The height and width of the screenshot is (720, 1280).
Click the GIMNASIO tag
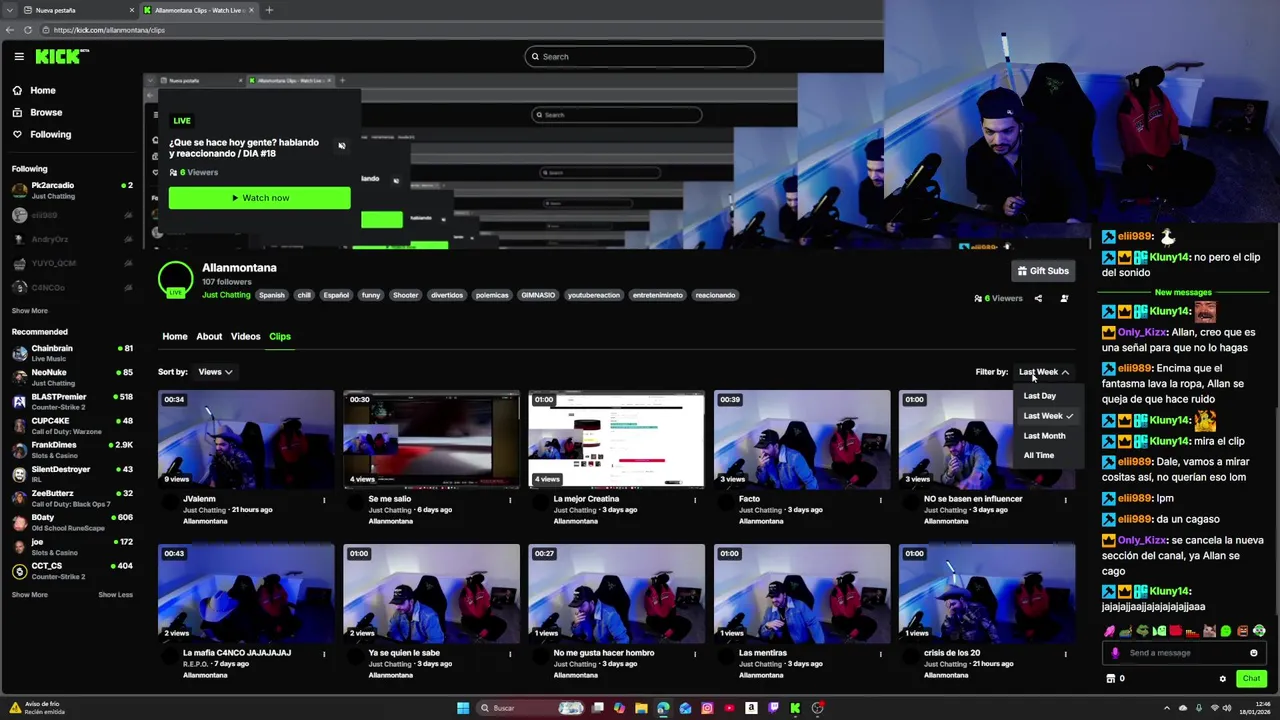pyautogui.click(x=538, y=295)
